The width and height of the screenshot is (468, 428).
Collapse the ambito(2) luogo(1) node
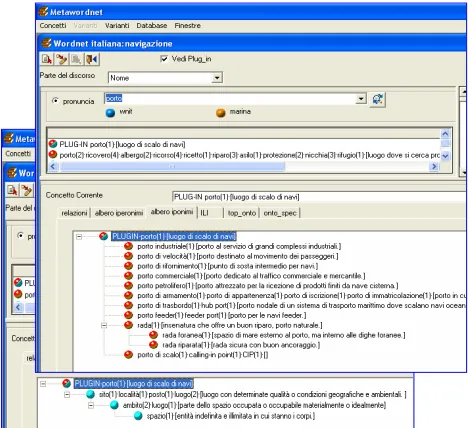(91, 405)
